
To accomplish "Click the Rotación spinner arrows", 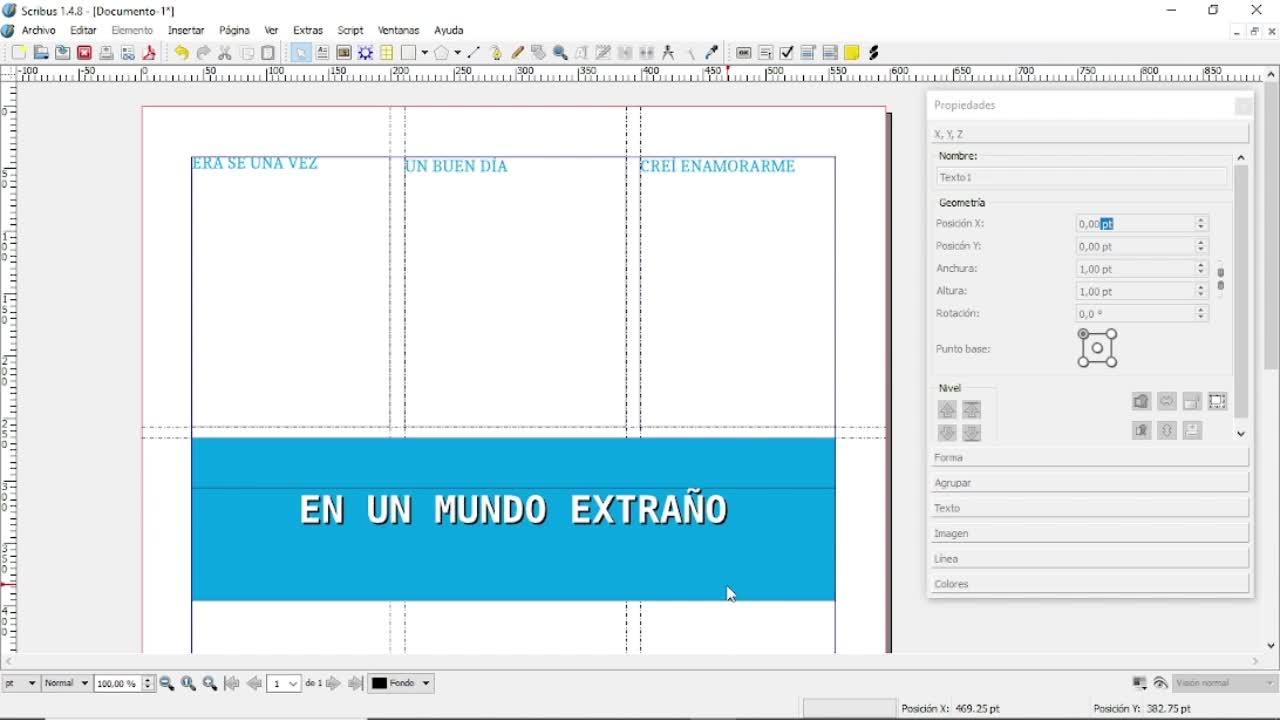I will click(x=1201, y=314).
